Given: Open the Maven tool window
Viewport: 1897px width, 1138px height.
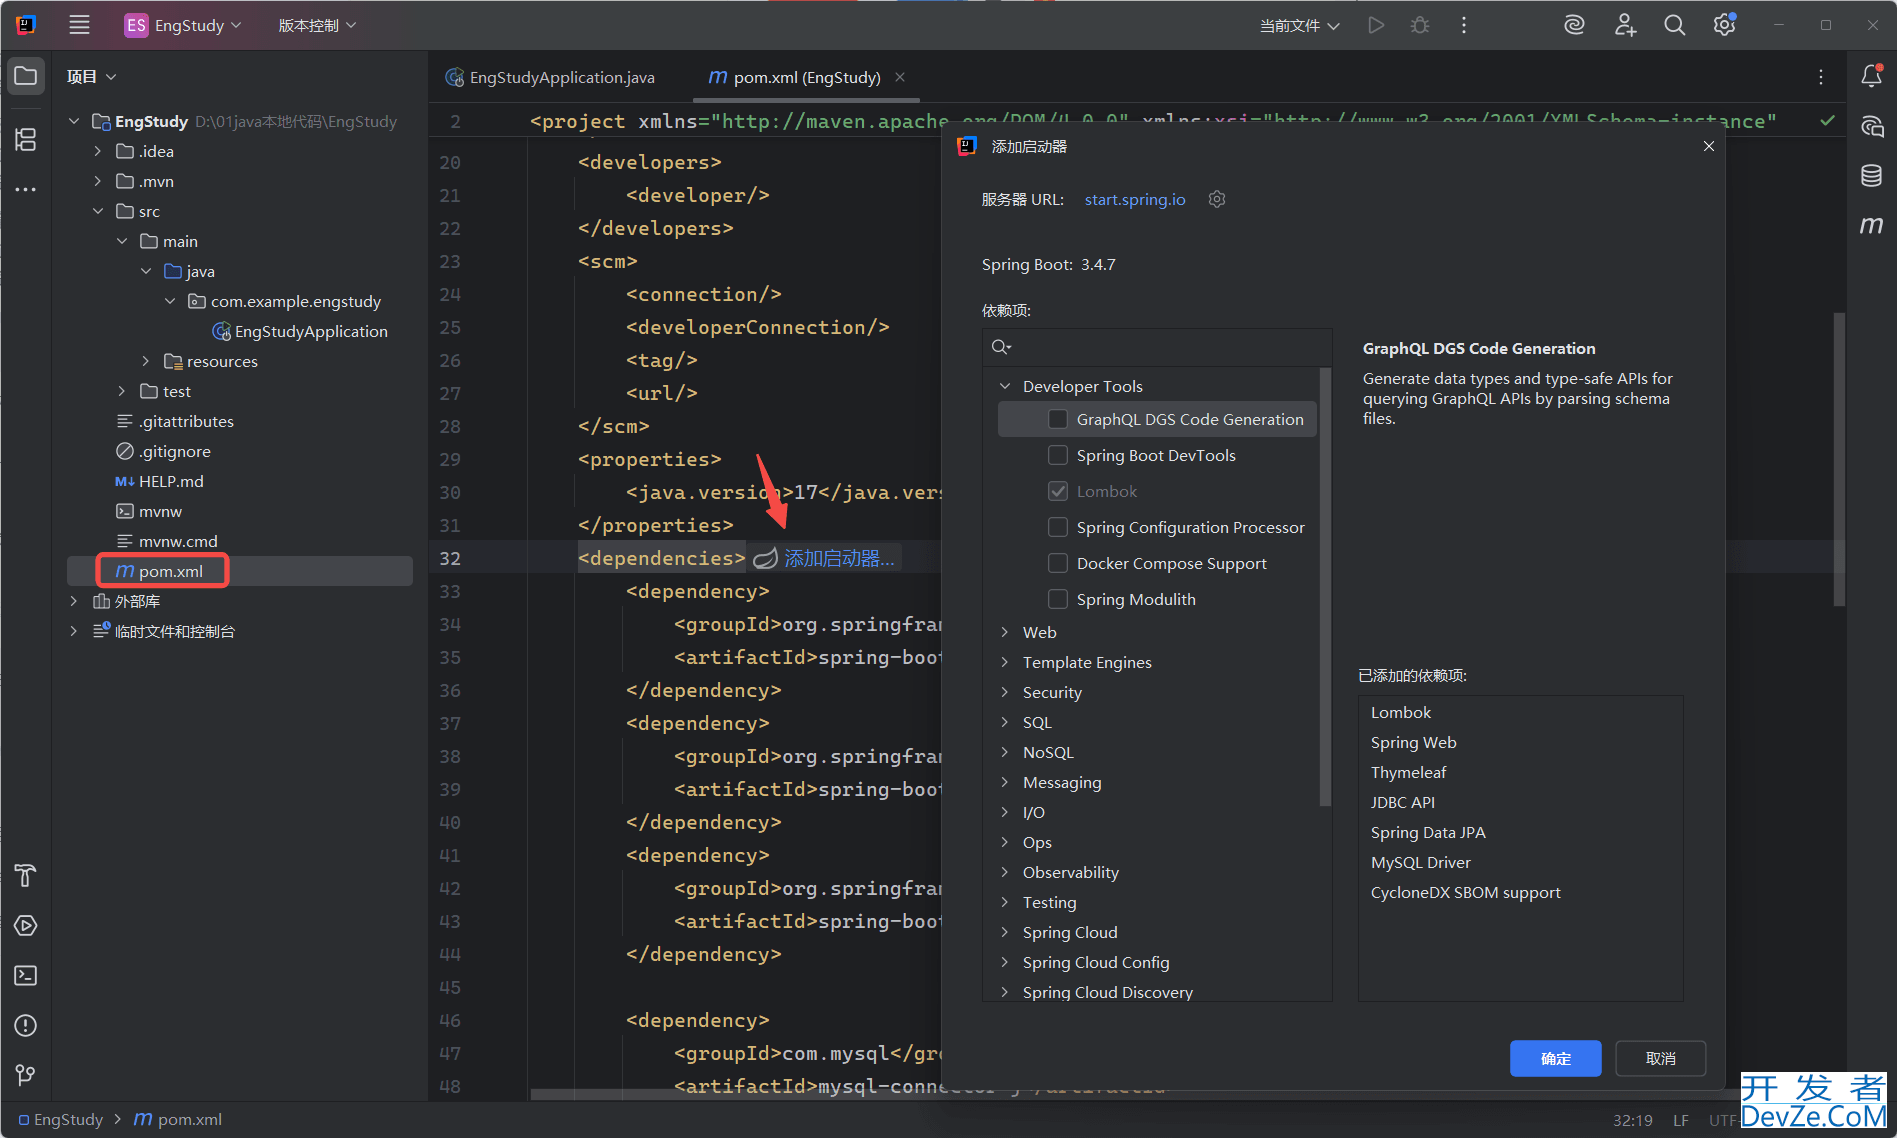Looking at the screenshot, I should coord(1871,226).
